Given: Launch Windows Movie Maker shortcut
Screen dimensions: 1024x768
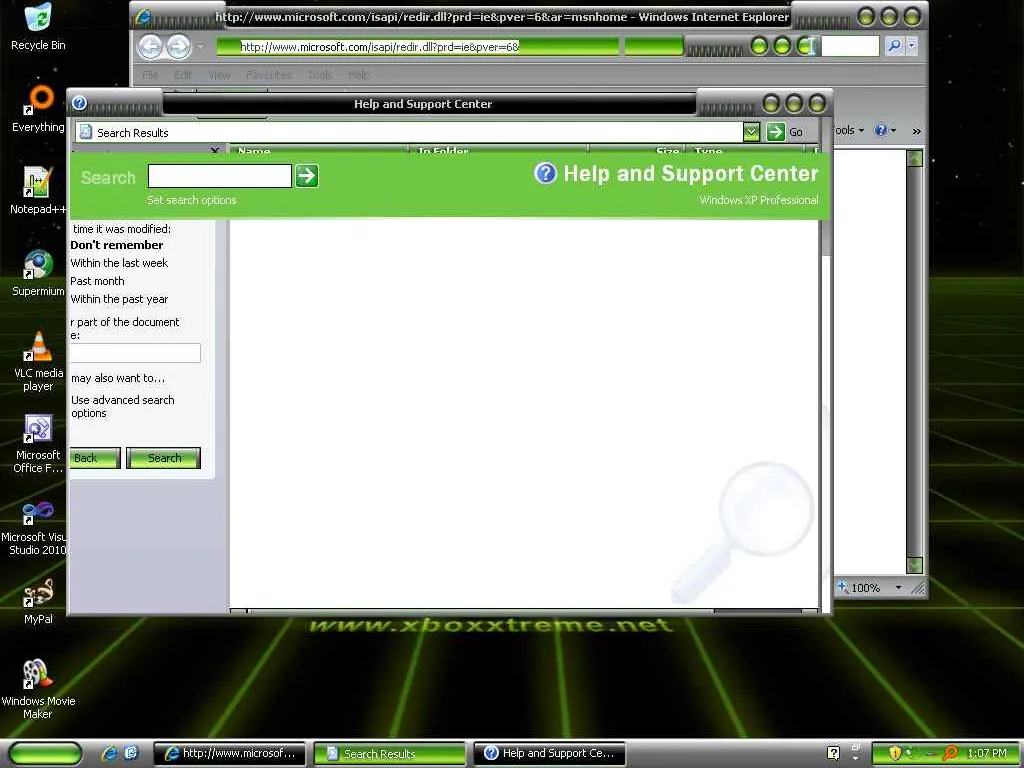Looking at the screenshot, I should pos(38,690).
